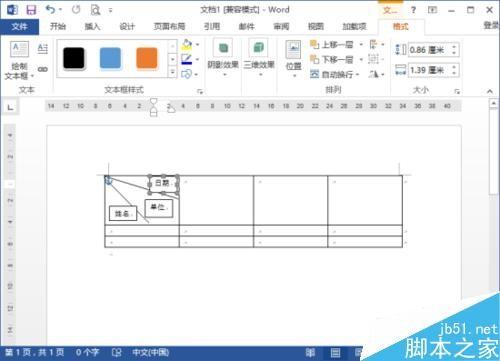Open the 位置 (Position) menu
This screenshot has width=500, height=361.
tap(293, 59)
